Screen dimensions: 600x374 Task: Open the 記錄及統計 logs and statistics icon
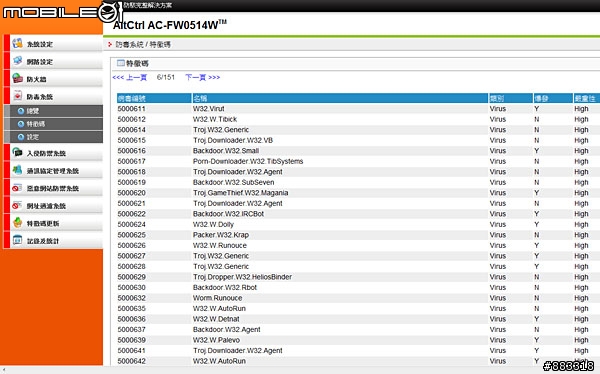coord(17,240)
